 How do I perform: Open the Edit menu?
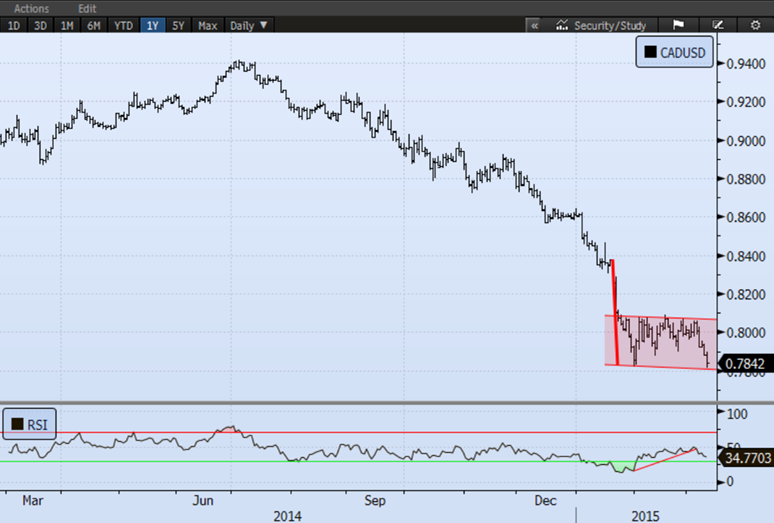click(87, 8)
